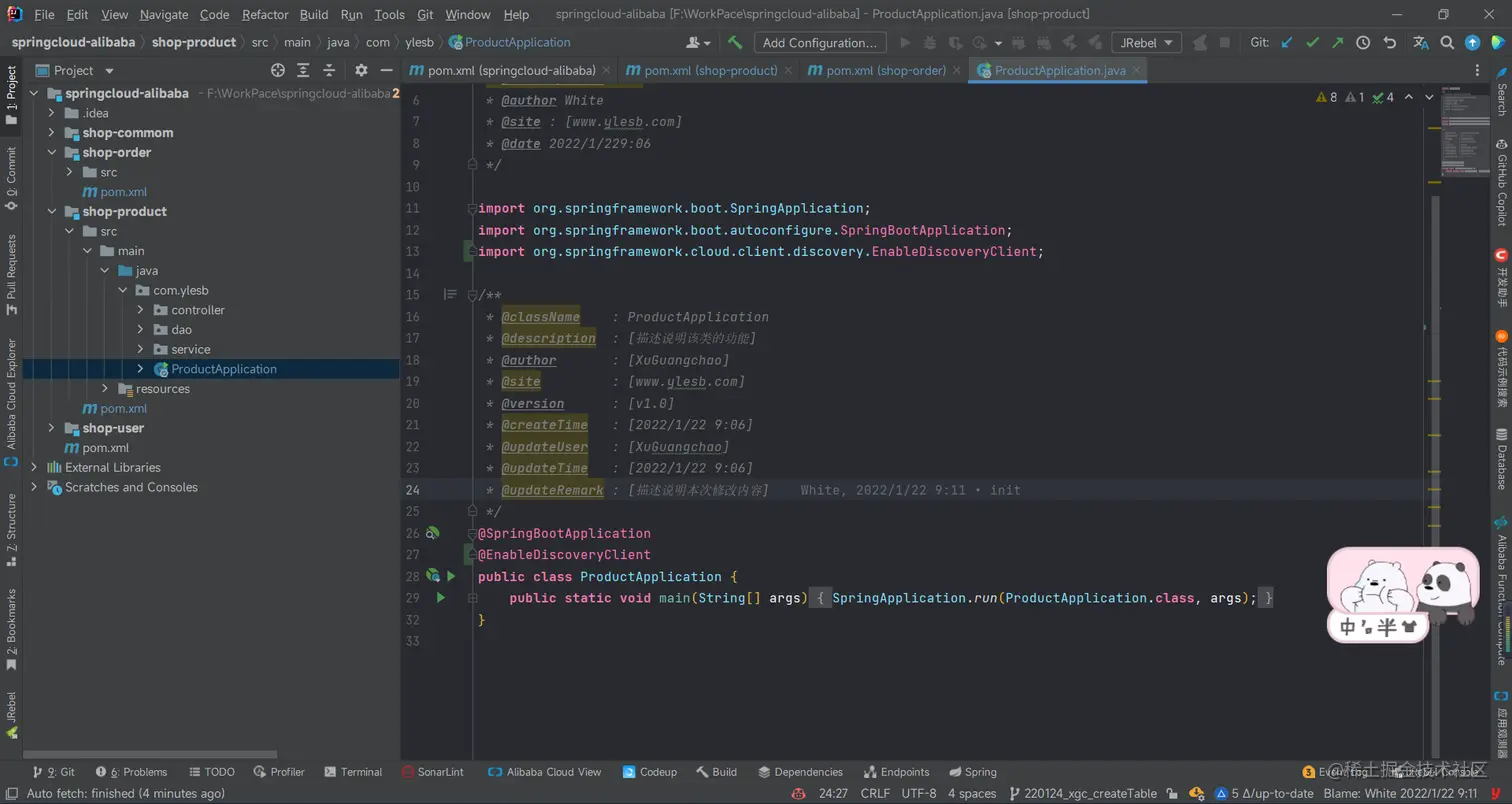Open Search Everywhere magnifier icon
Screen dimensions: 1512x804
[x=1447, y=42]
